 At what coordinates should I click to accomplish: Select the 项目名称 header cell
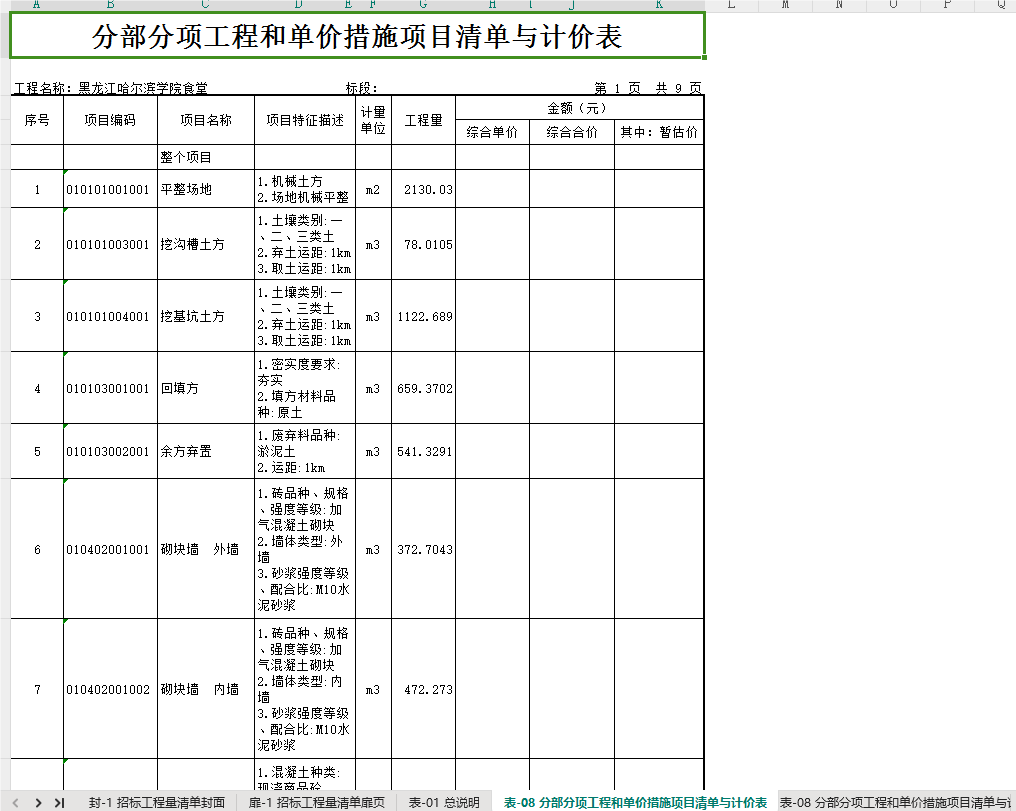(x=206, y=120)
